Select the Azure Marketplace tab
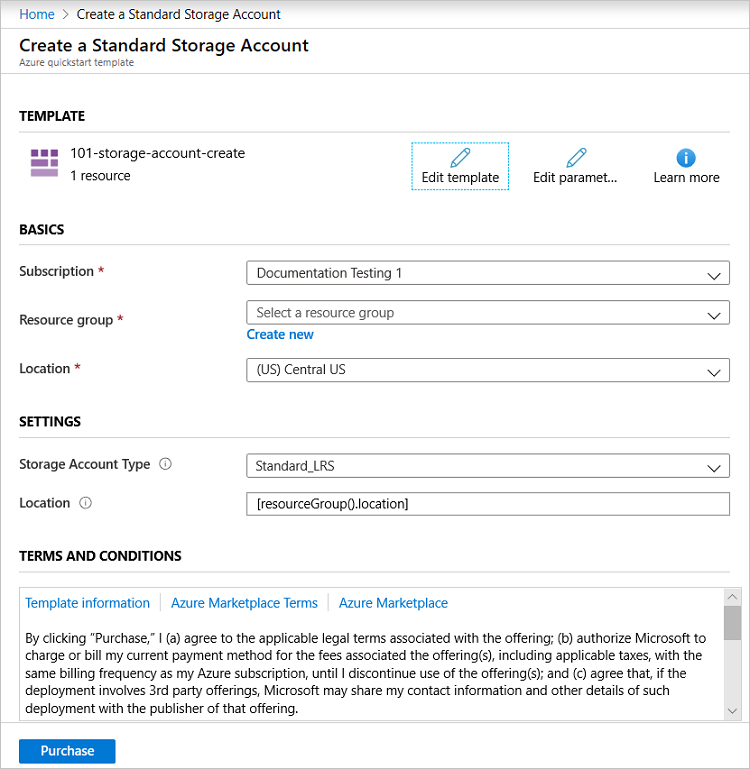Screen dimensions: 750x769 393,603
